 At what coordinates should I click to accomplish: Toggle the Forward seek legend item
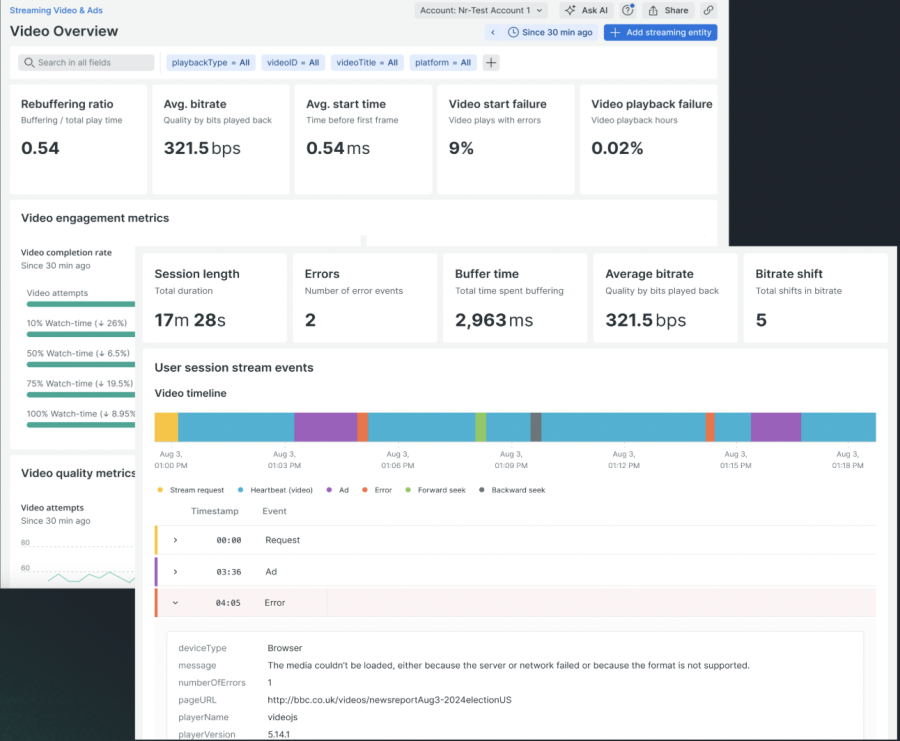point(439,490)
